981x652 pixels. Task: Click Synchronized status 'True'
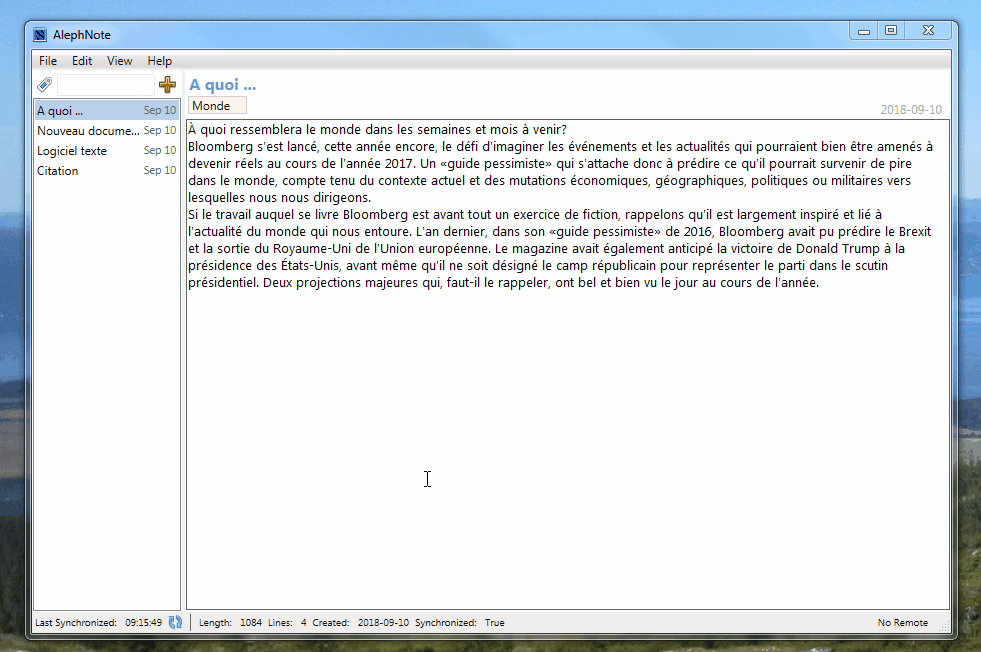pyautogui.click(x=494, y=623)
